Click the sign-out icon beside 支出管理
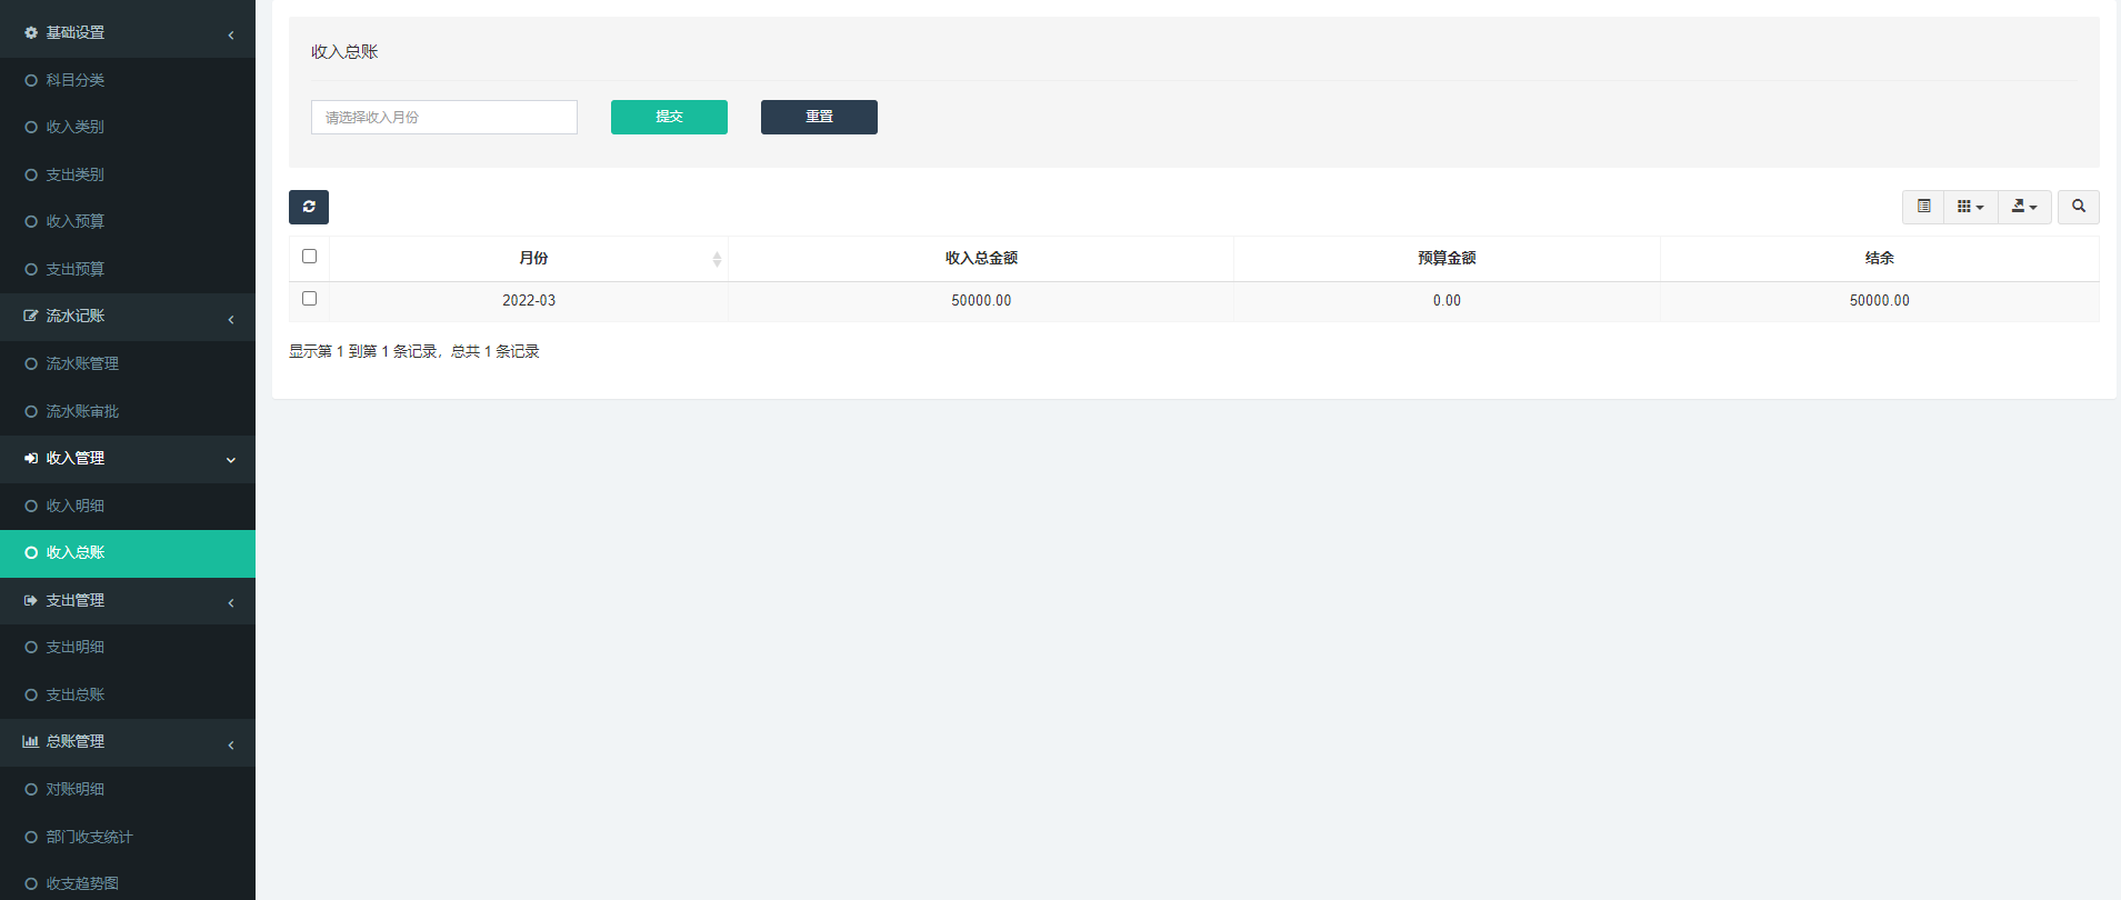Viewport: 2121px width, 900px height. coord(31,600)
